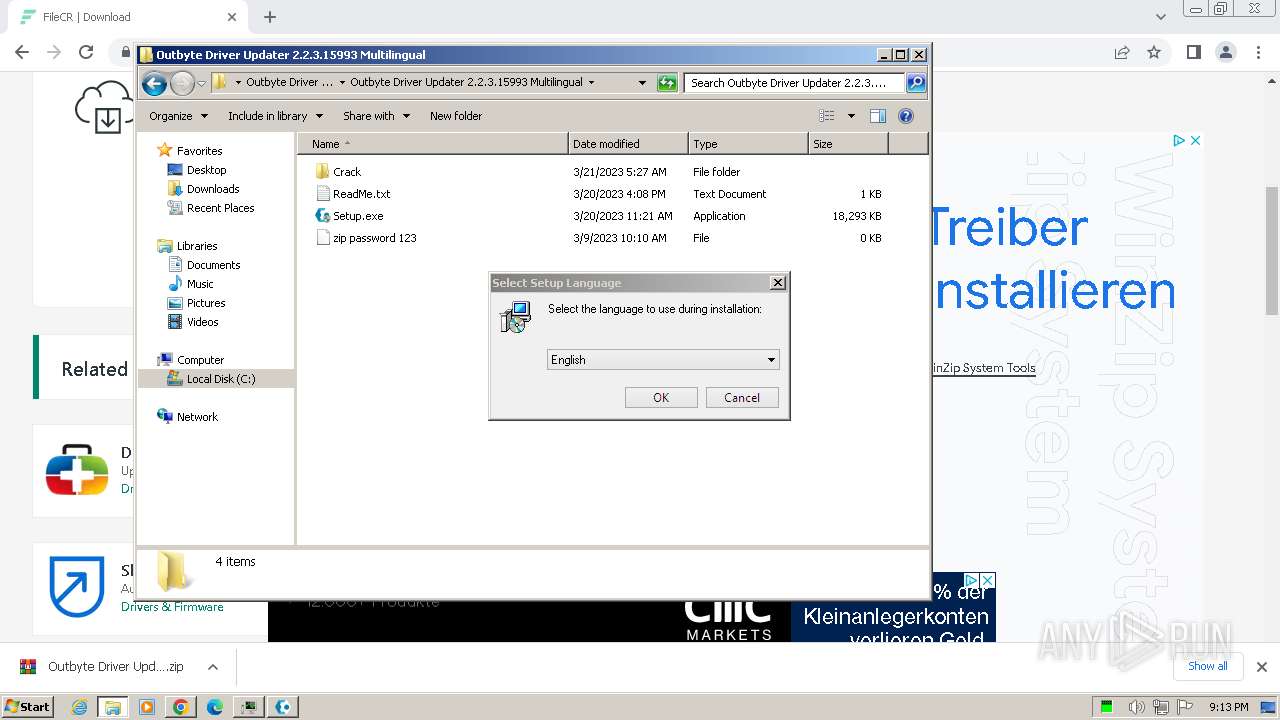Viewport: 1280px width, 720px height.
Task: Open the Organize menu dropdown
Action: click(x=179, y=116)
